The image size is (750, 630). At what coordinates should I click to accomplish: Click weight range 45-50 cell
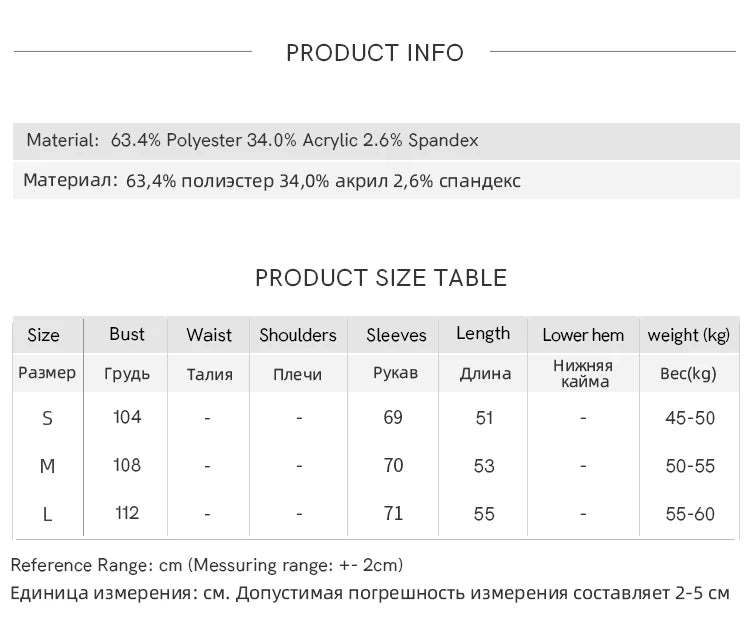click(690, 418)
